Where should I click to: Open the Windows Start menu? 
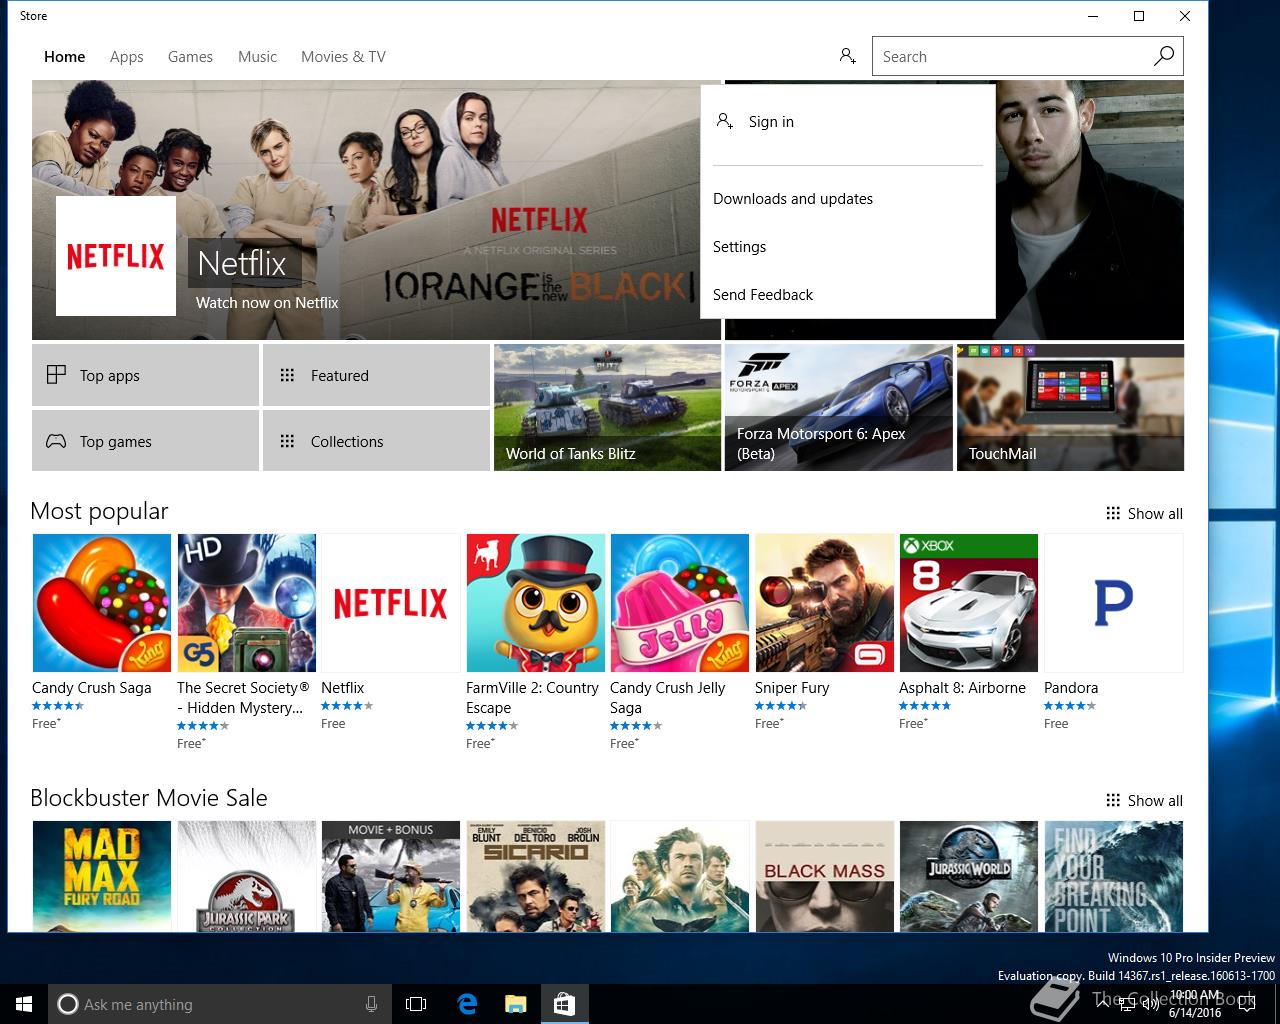[24, 1004]
